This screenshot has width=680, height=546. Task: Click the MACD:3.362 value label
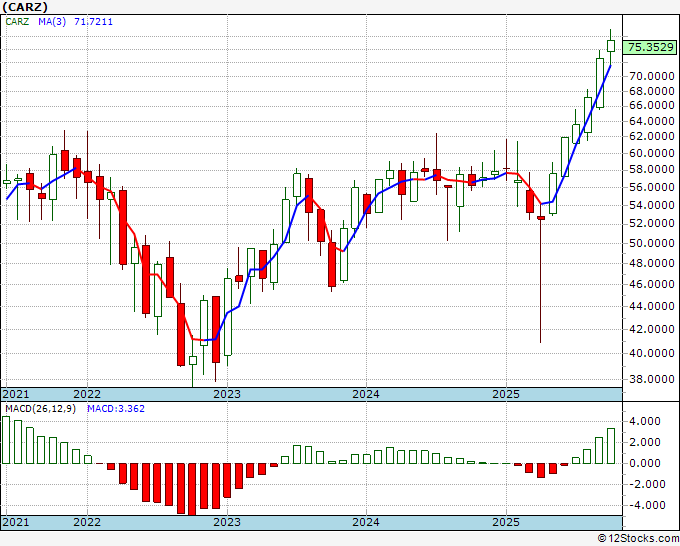pos(116,409)
